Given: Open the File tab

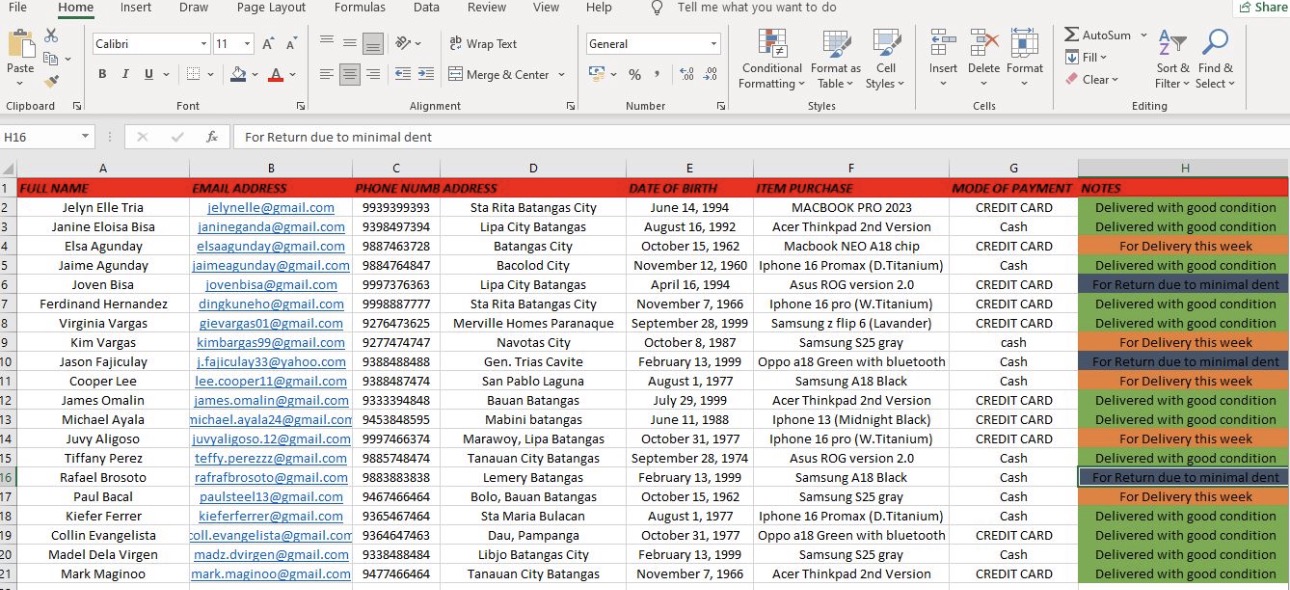Looking at the screenshot, I should pyautogui.click(x=18, y=8).
